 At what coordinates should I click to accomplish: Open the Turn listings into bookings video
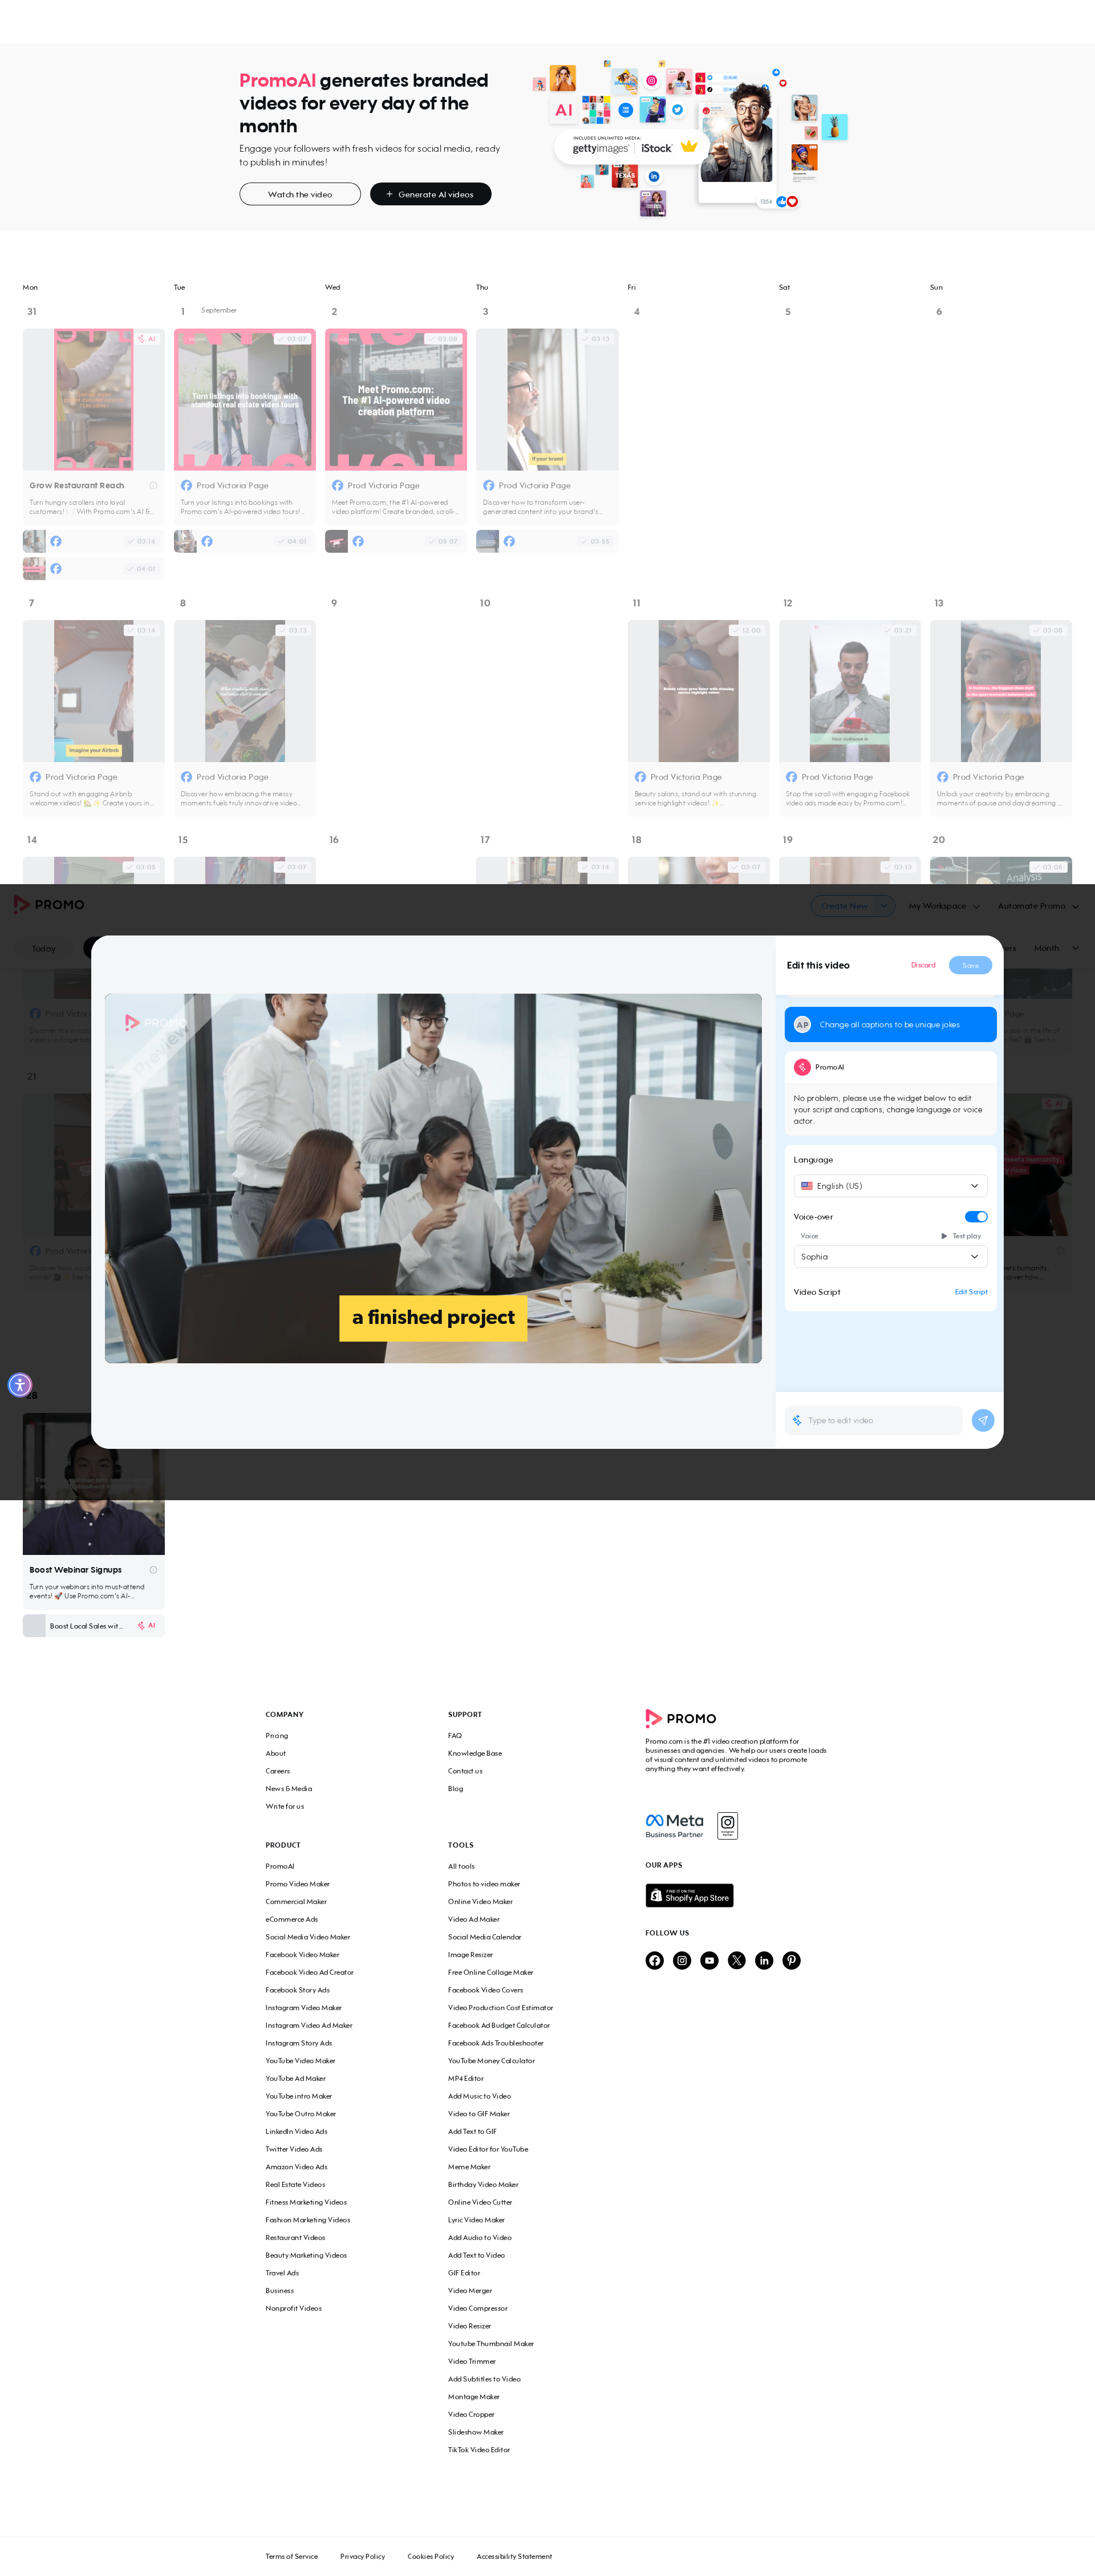click(245, 399)
